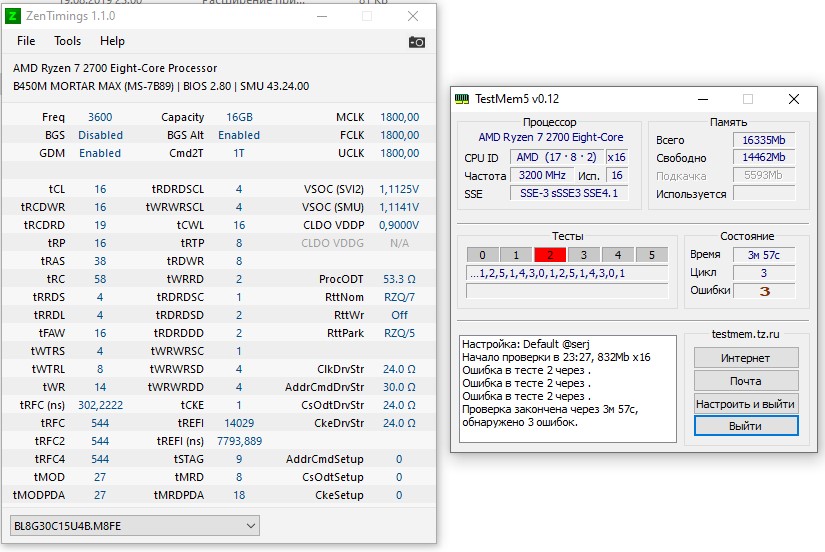Screen dimensions: 825x552
Task: Click the 3200 MHz frequency field
Action: point(542,175)
